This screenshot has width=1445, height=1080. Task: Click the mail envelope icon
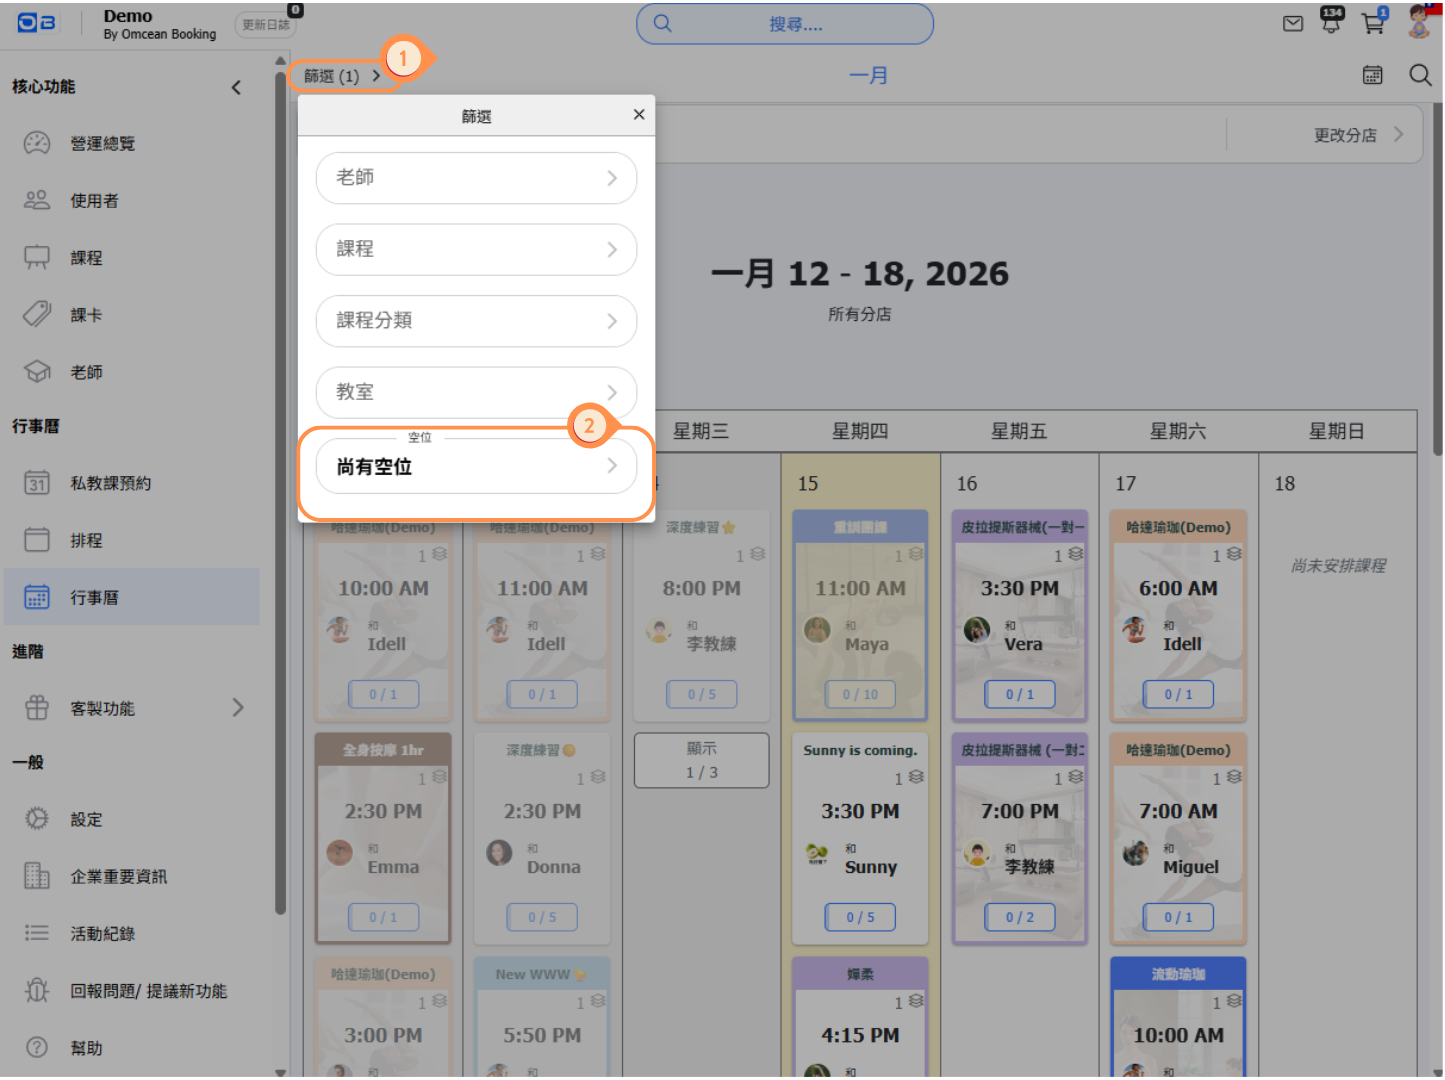click(x=1293, y=24)
